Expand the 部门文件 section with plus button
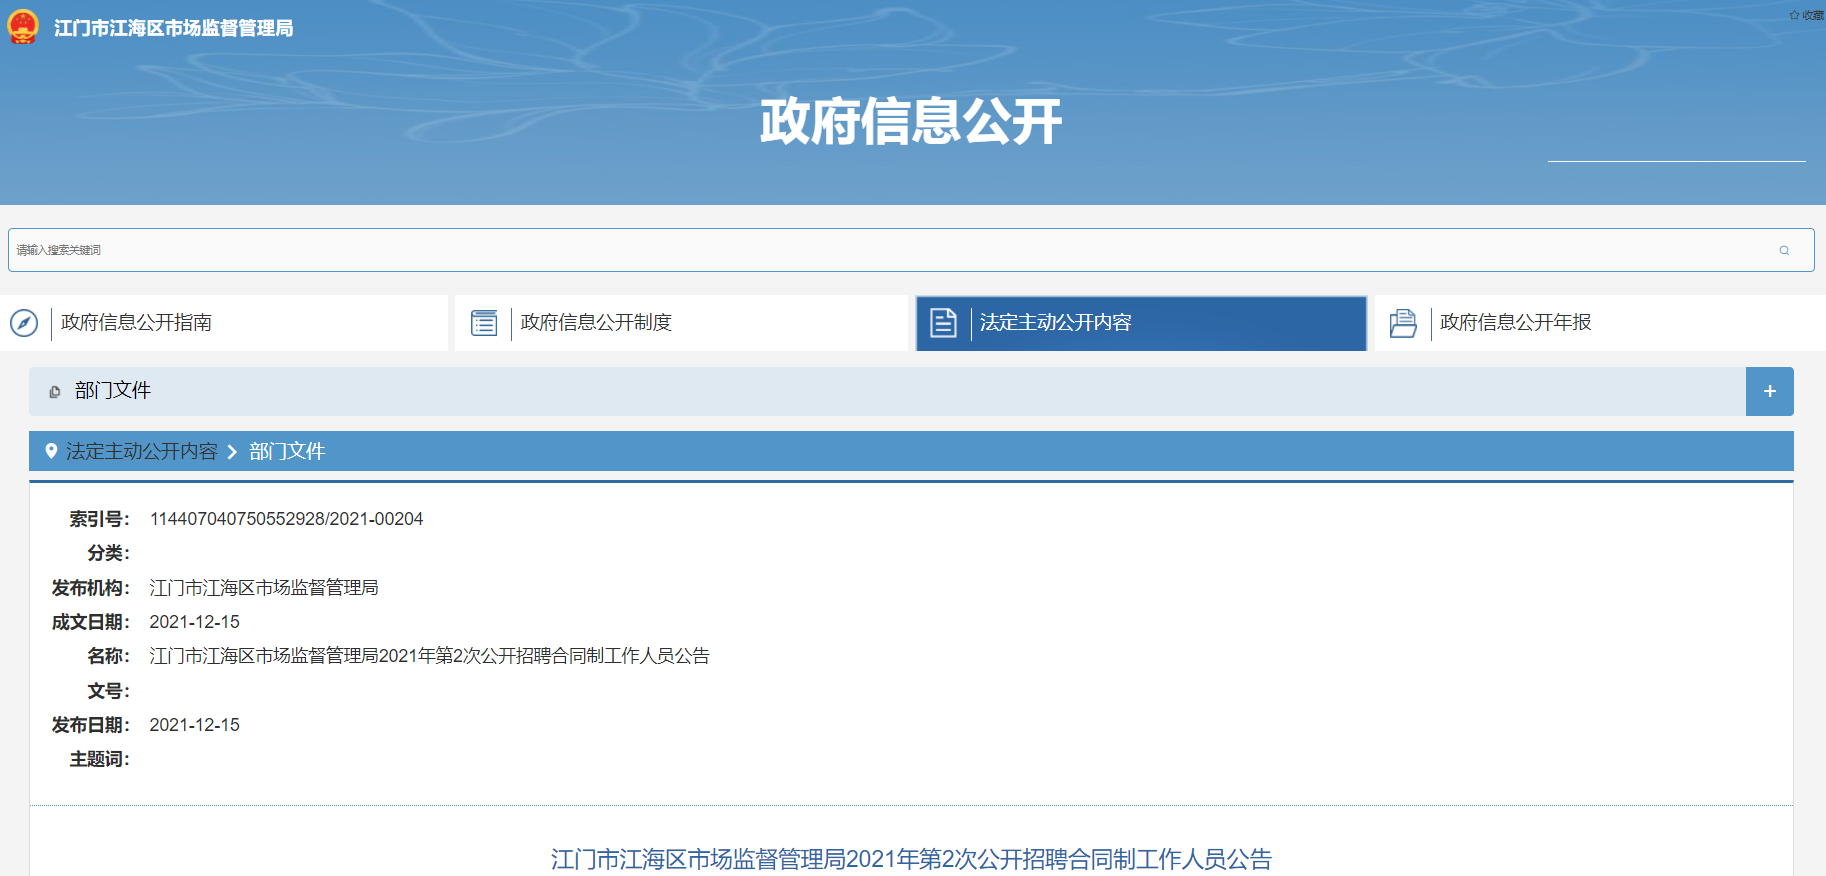 (x=1769, y=391)
